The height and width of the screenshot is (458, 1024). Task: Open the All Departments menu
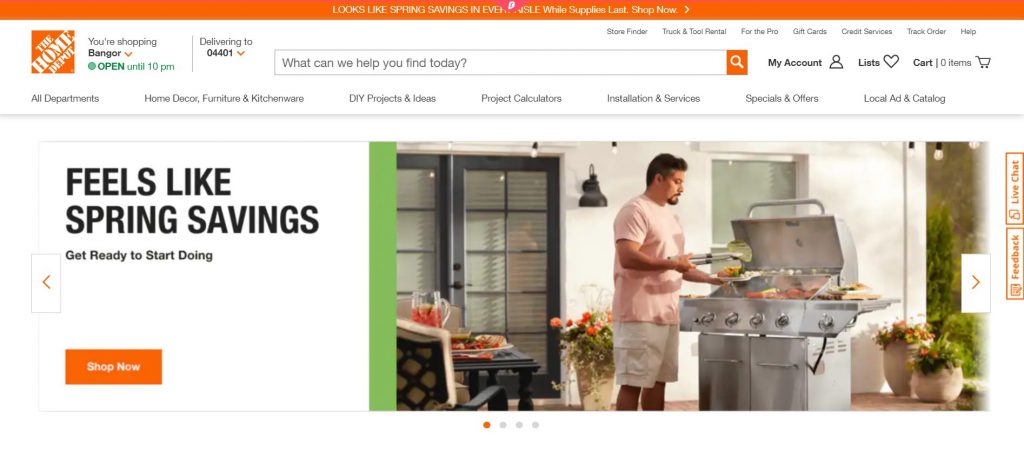click(65, 99)
